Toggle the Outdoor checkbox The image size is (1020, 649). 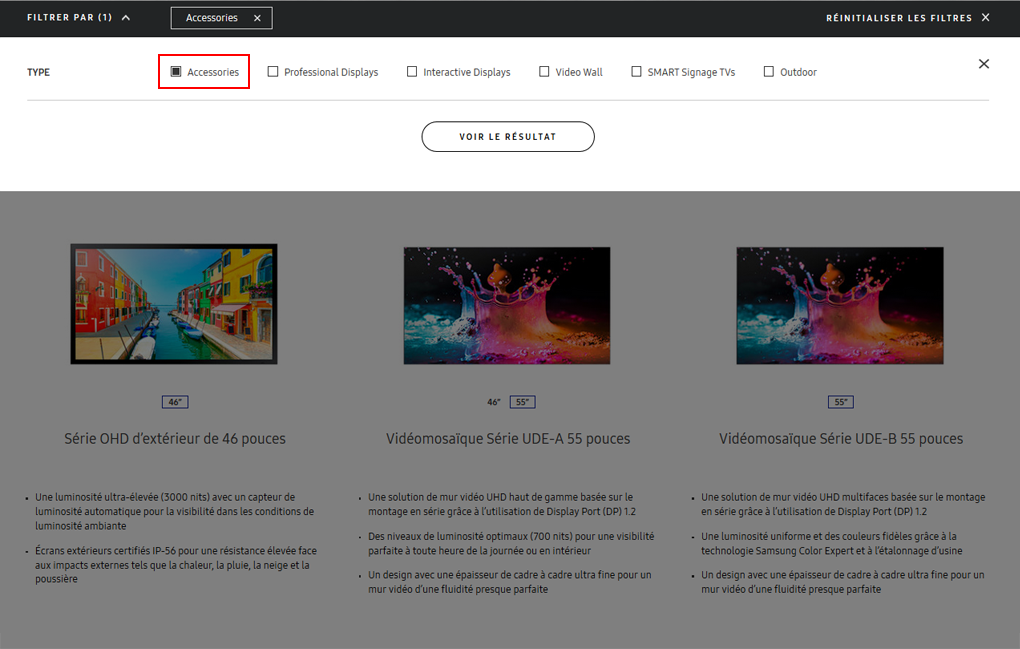point(768,72)
